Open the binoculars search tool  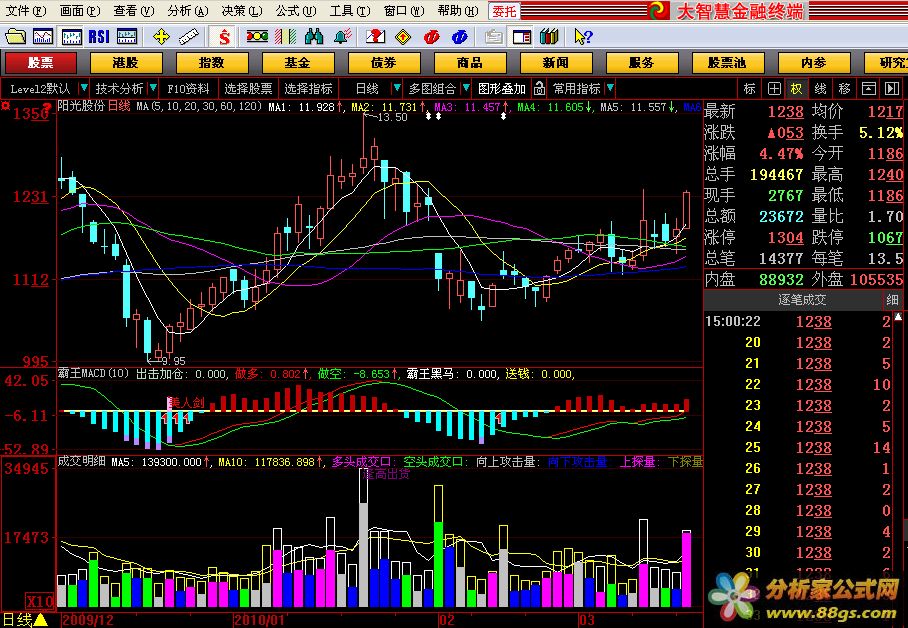[313, 37]
